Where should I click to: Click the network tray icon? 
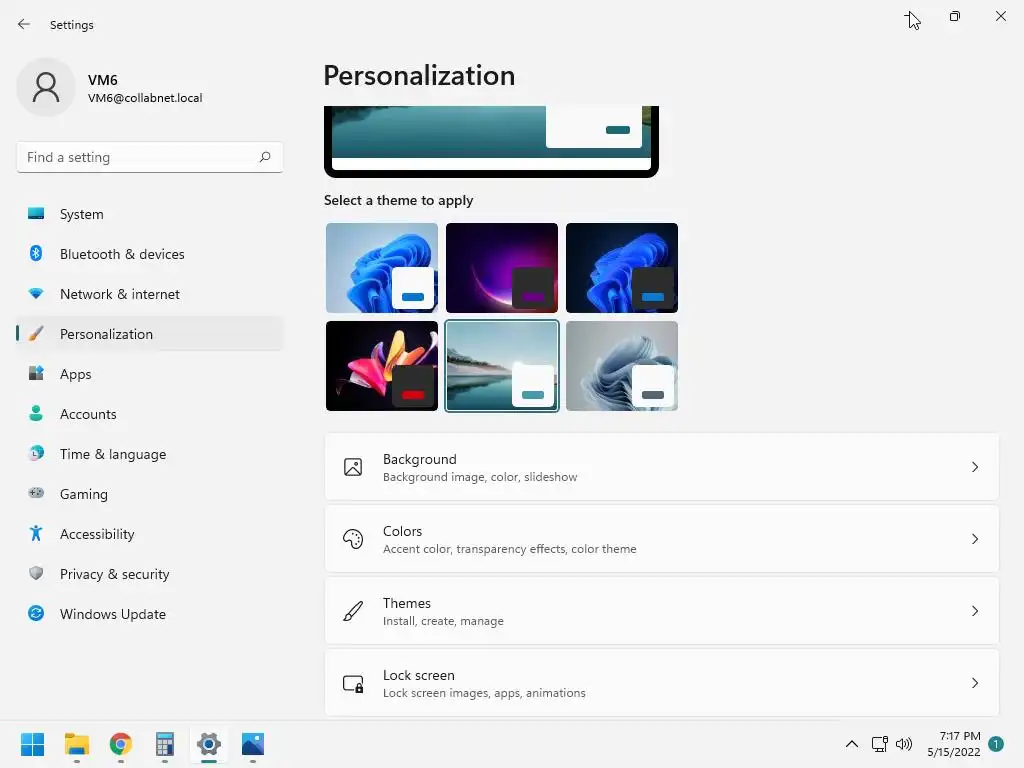coord(880,744)
